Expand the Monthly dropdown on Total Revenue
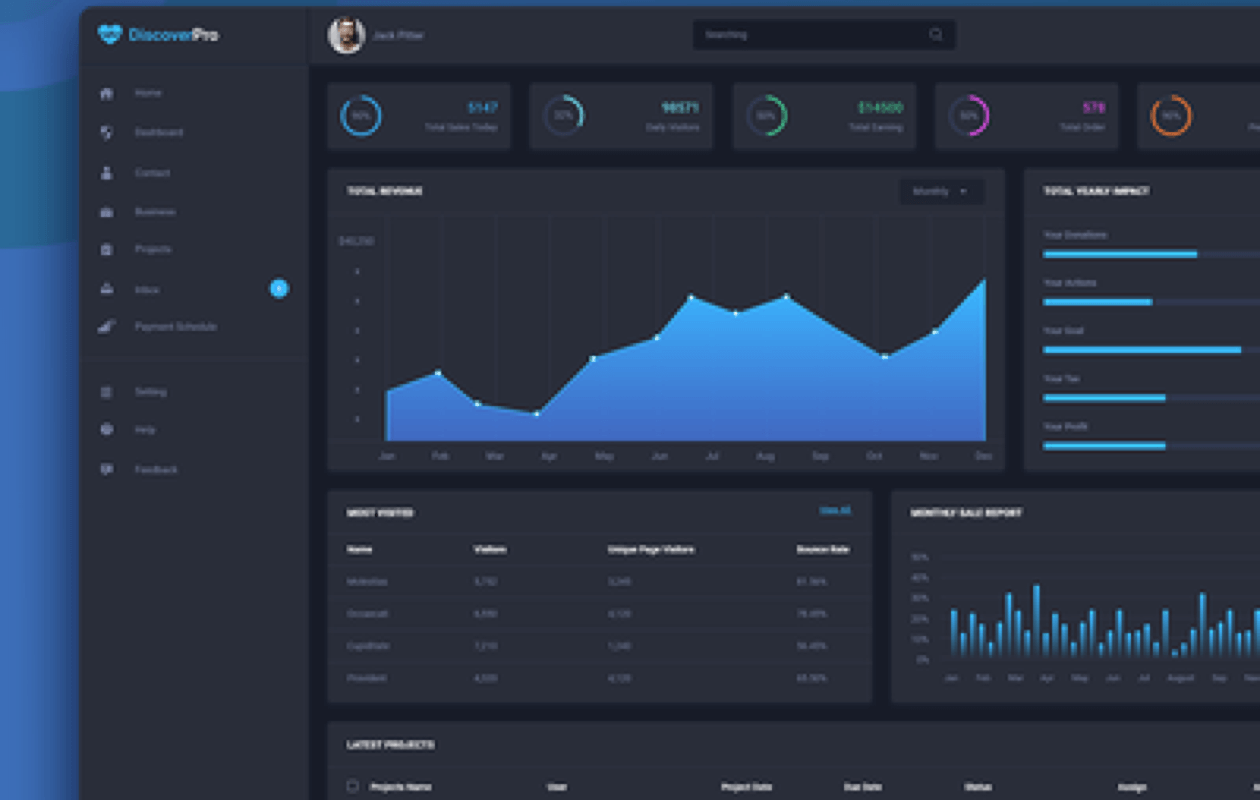The height and width of the screenshot is (800, 1260). point(941,191)
